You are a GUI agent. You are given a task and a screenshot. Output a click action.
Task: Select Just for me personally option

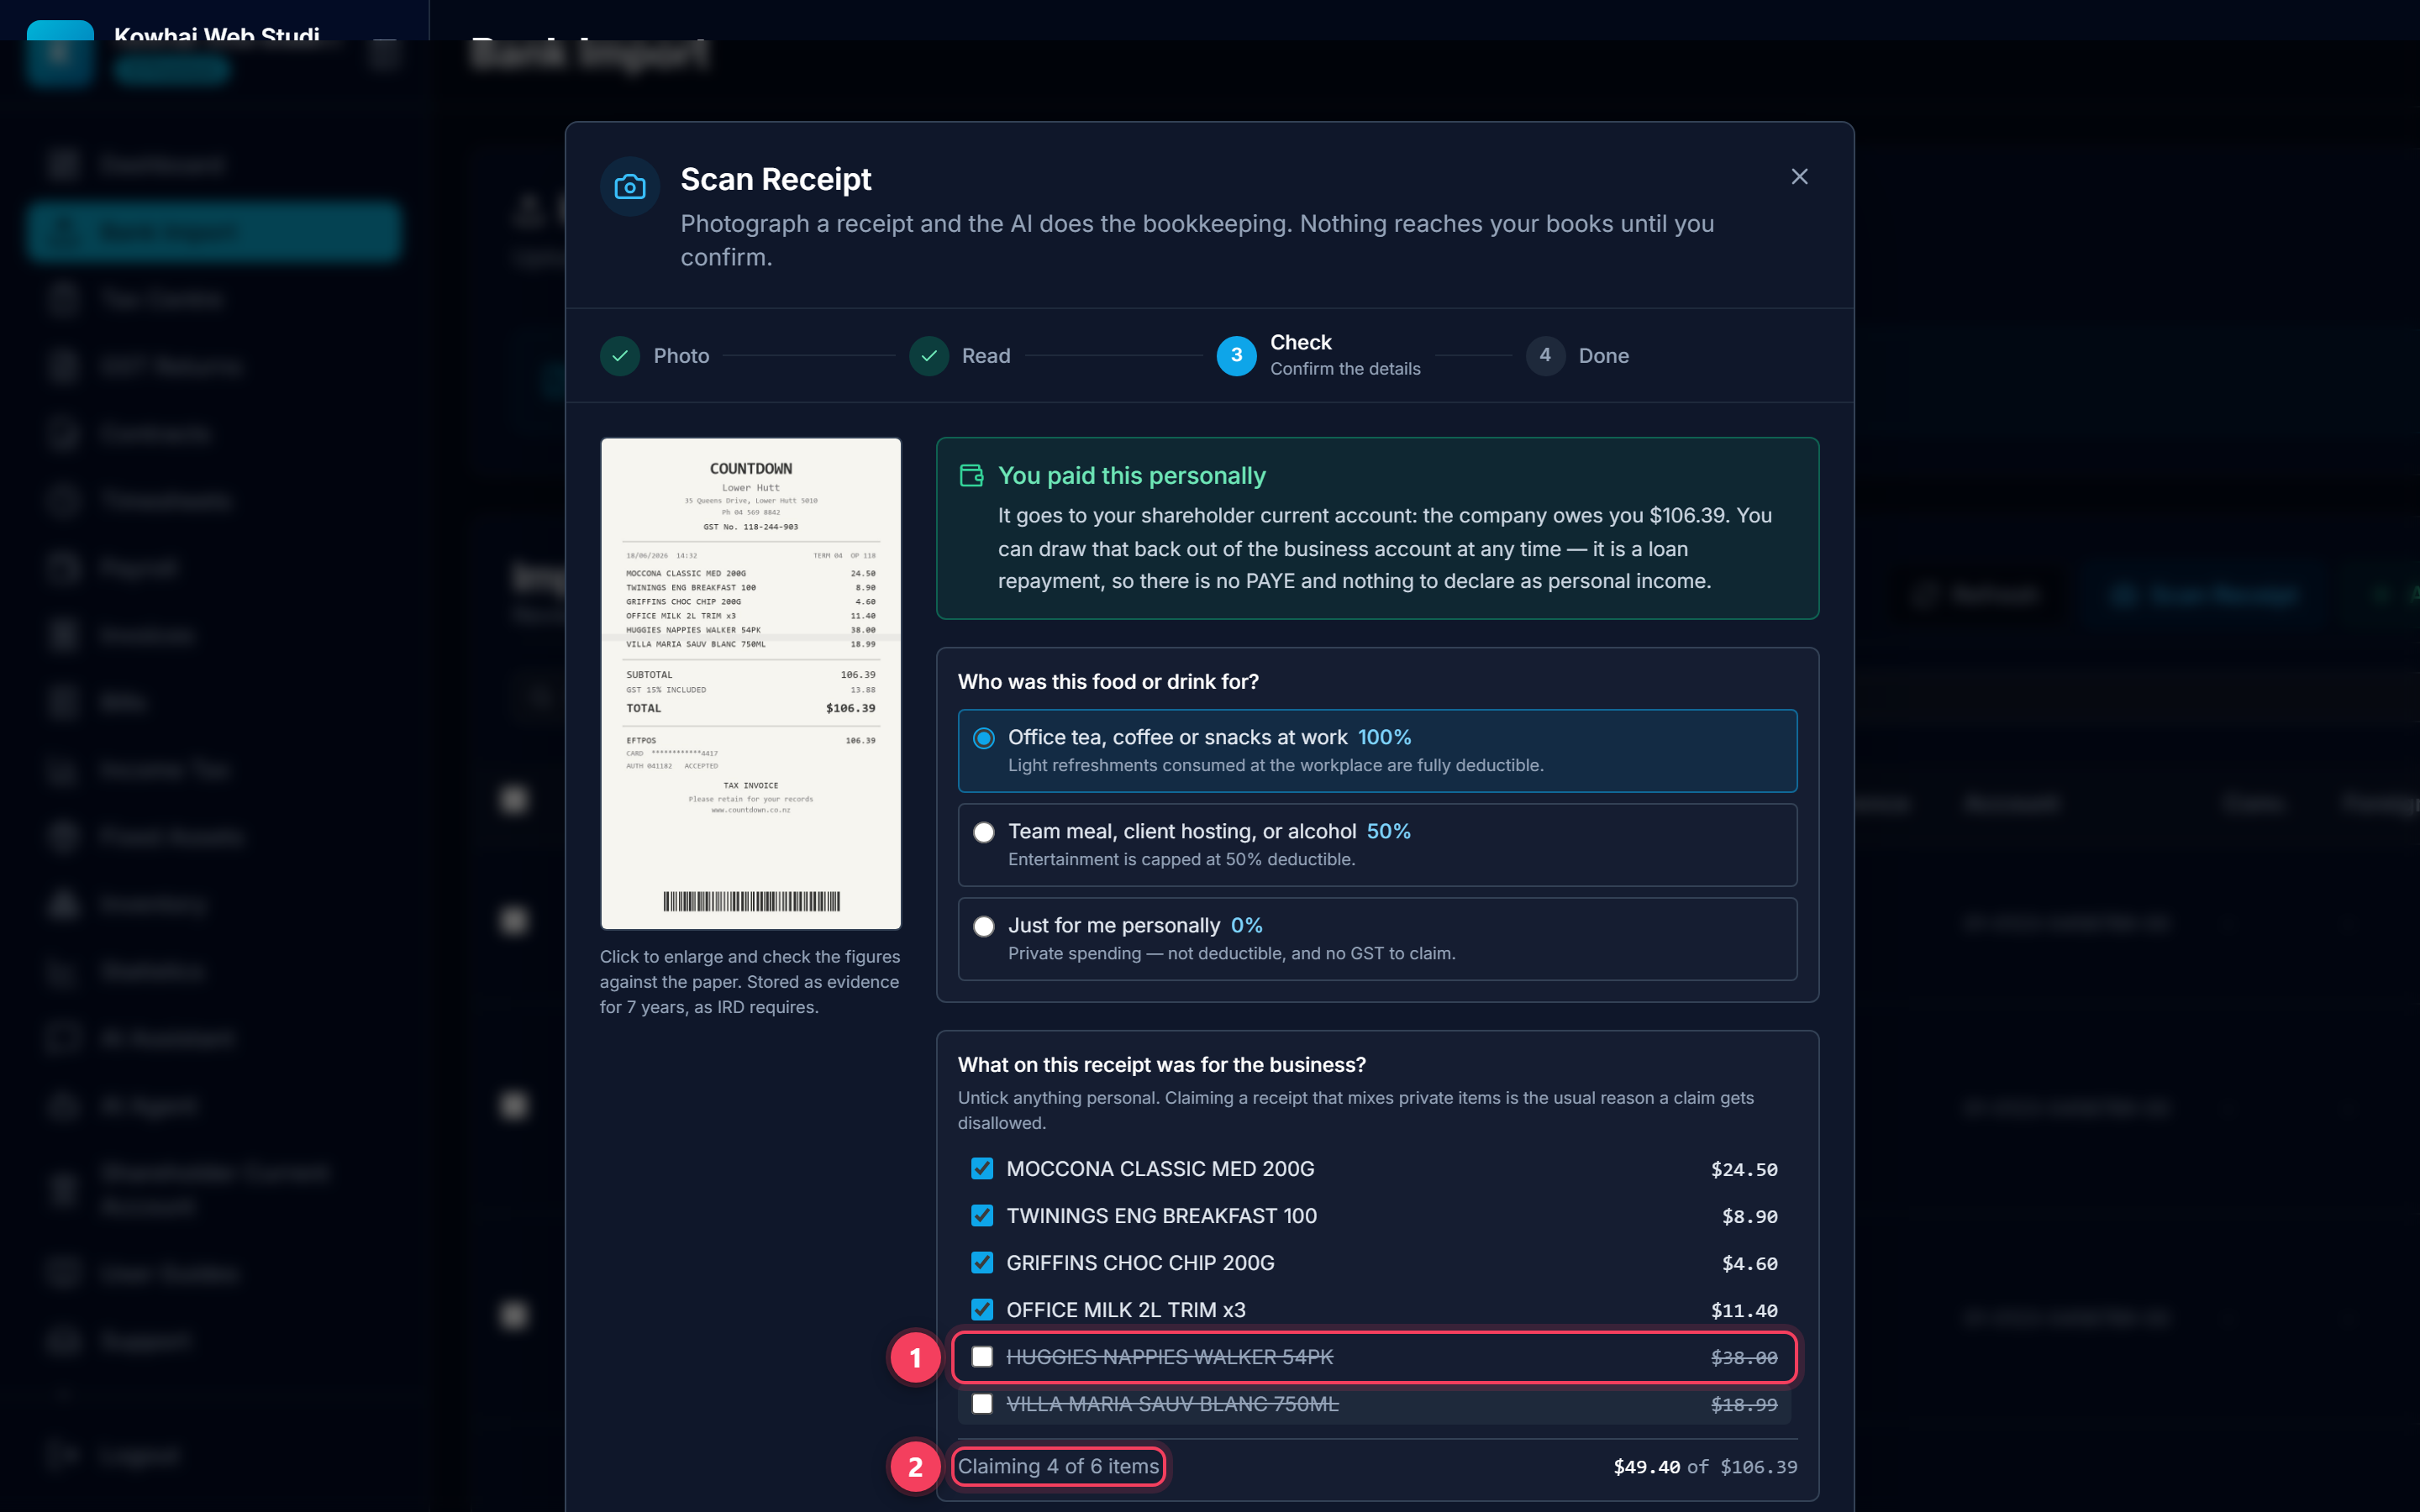(1377, 939)
